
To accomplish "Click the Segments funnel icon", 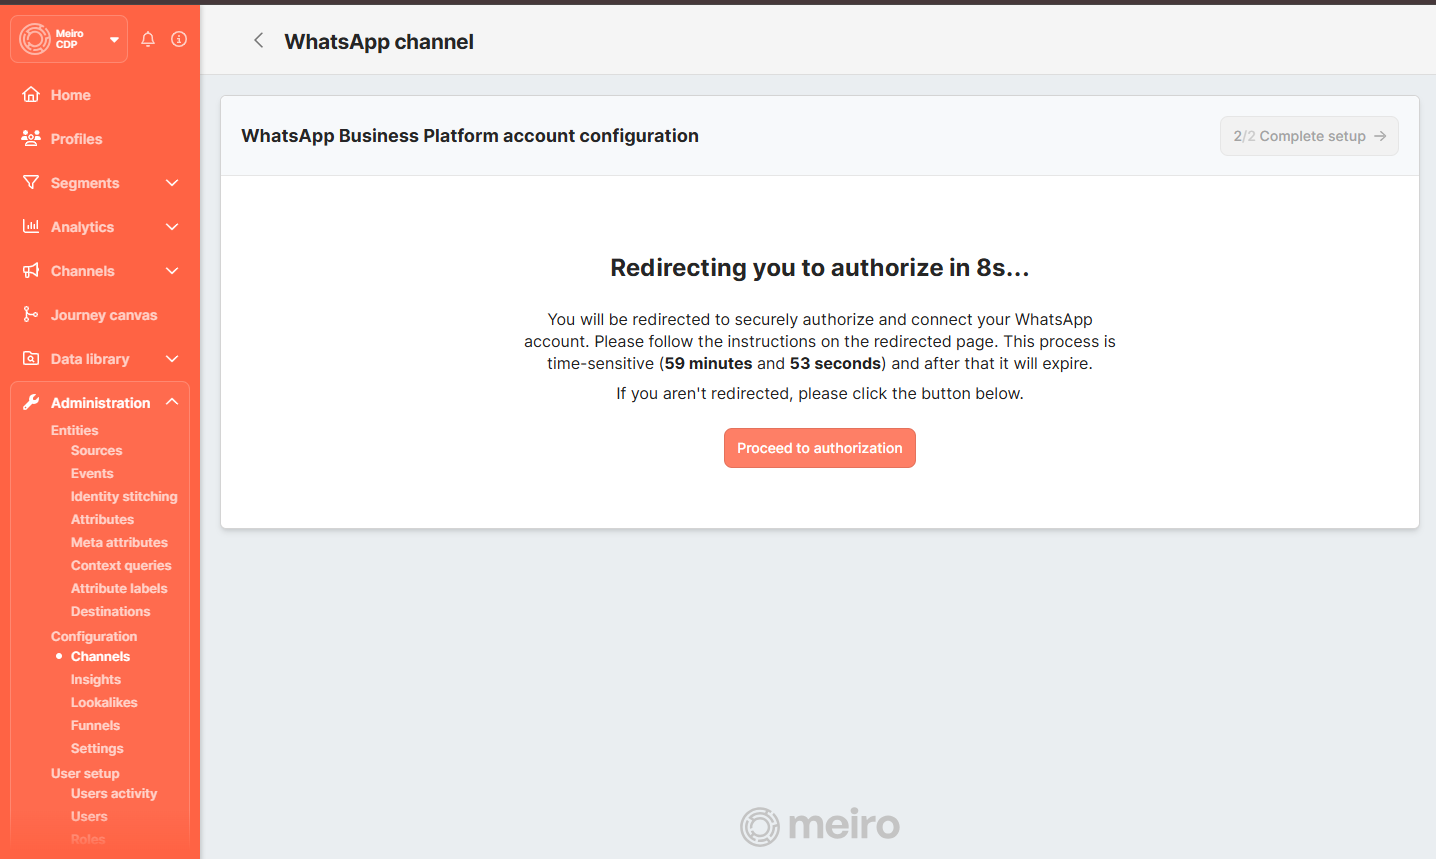I will tap(31, 182).
